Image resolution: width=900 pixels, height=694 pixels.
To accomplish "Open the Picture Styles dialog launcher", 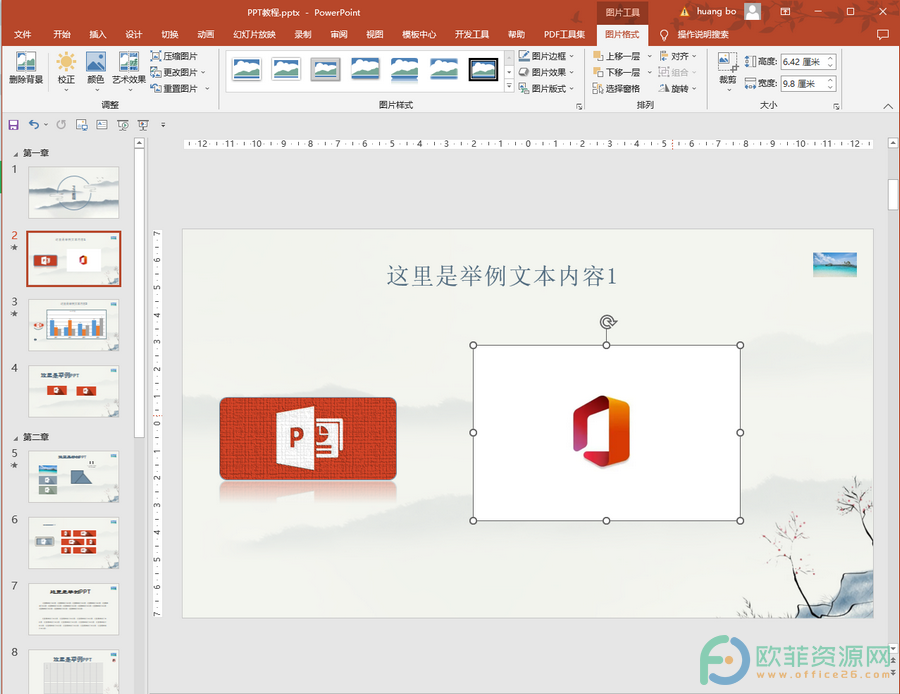I will coord(579,106).
